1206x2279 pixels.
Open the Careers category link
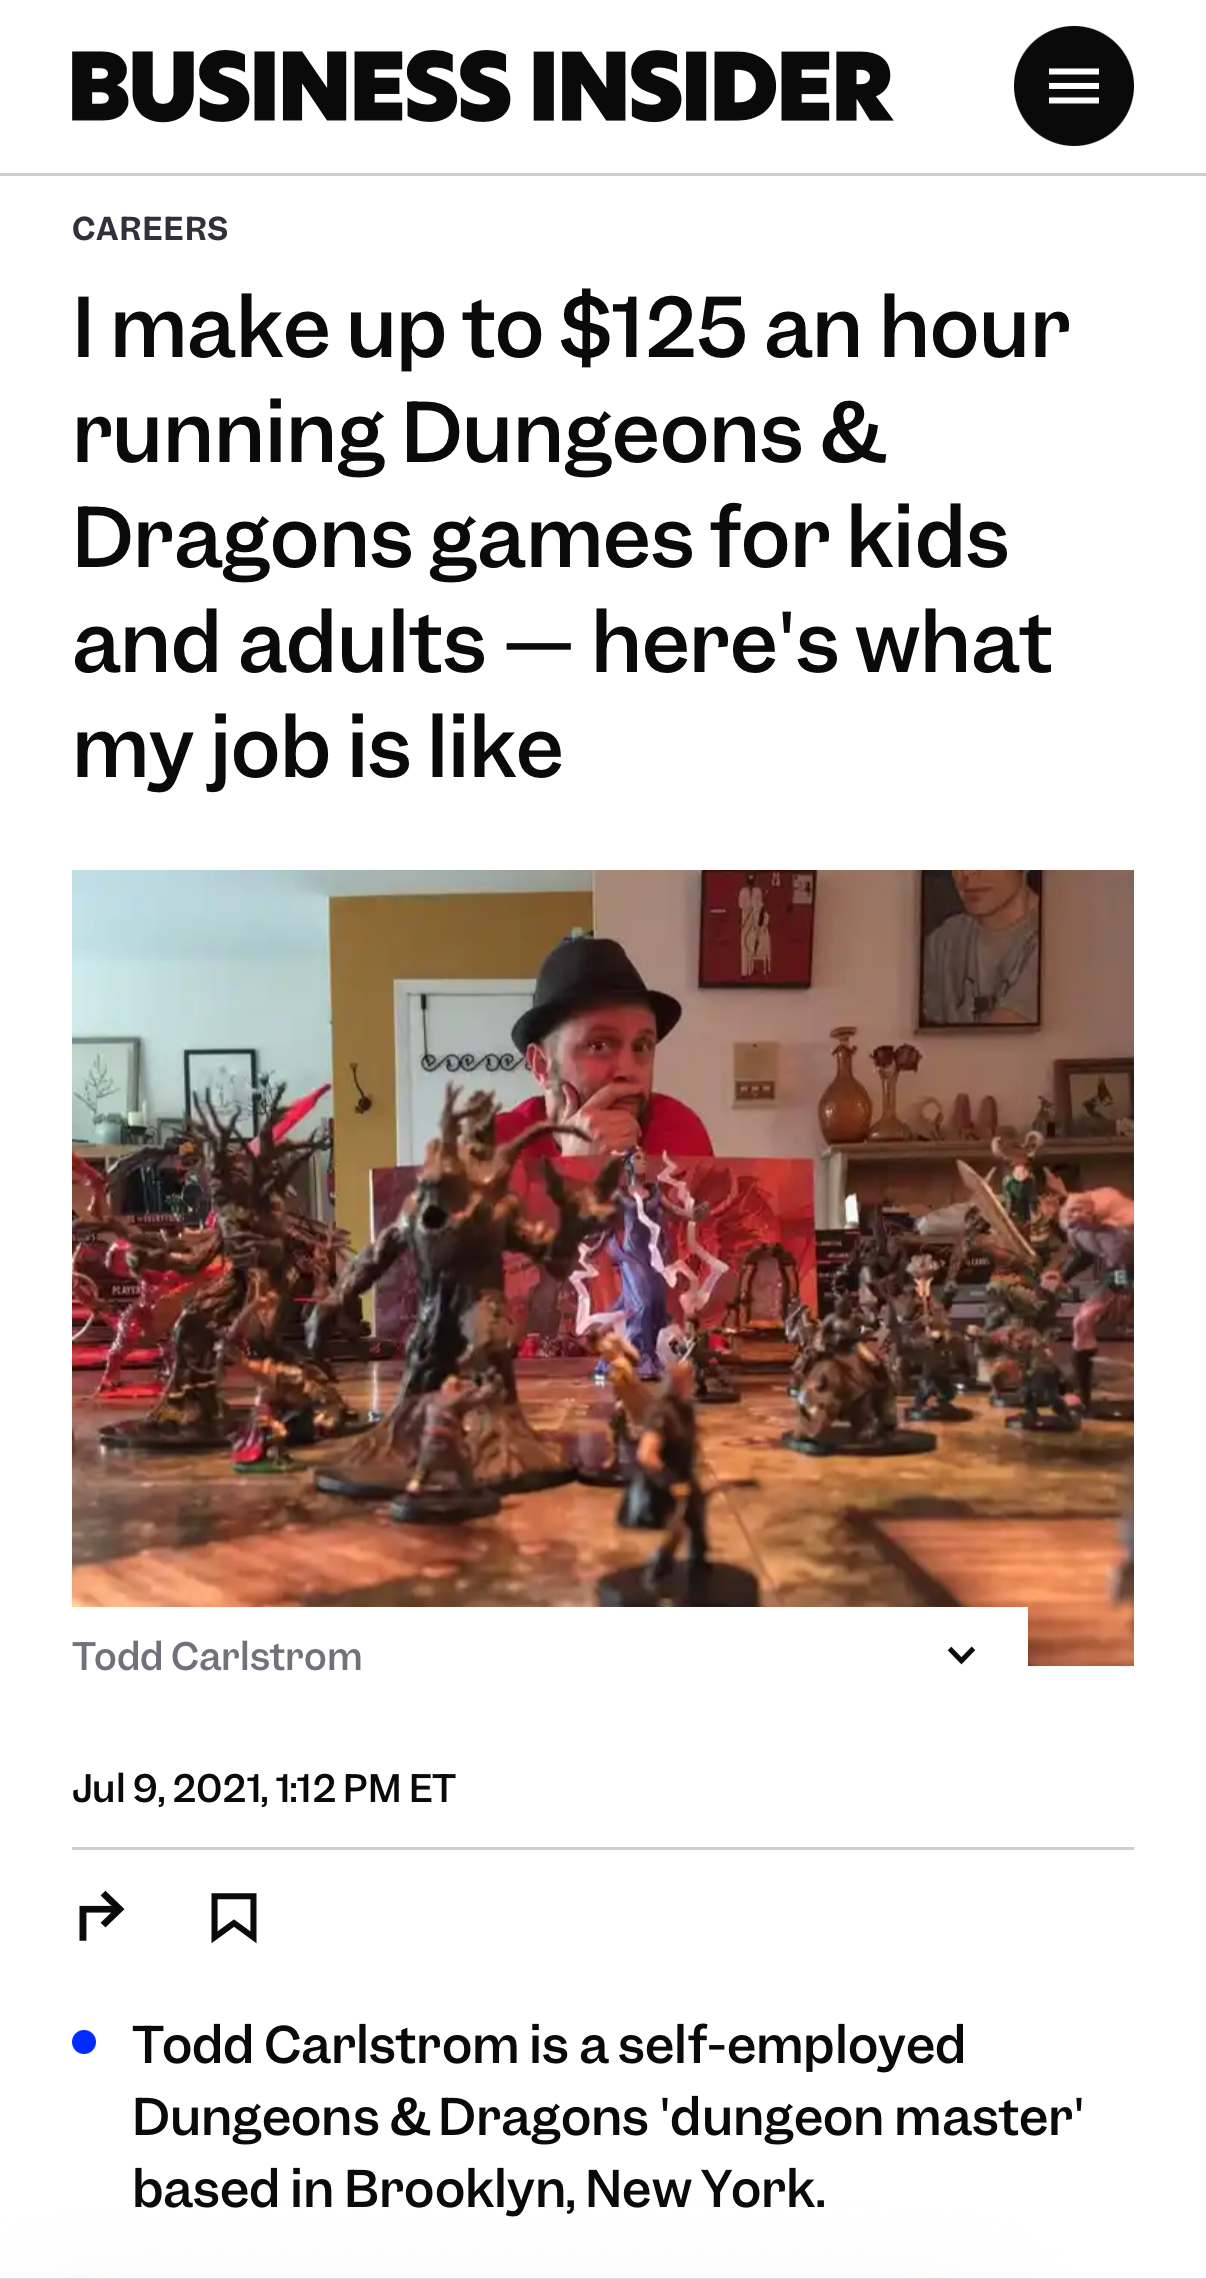[150, 229]
